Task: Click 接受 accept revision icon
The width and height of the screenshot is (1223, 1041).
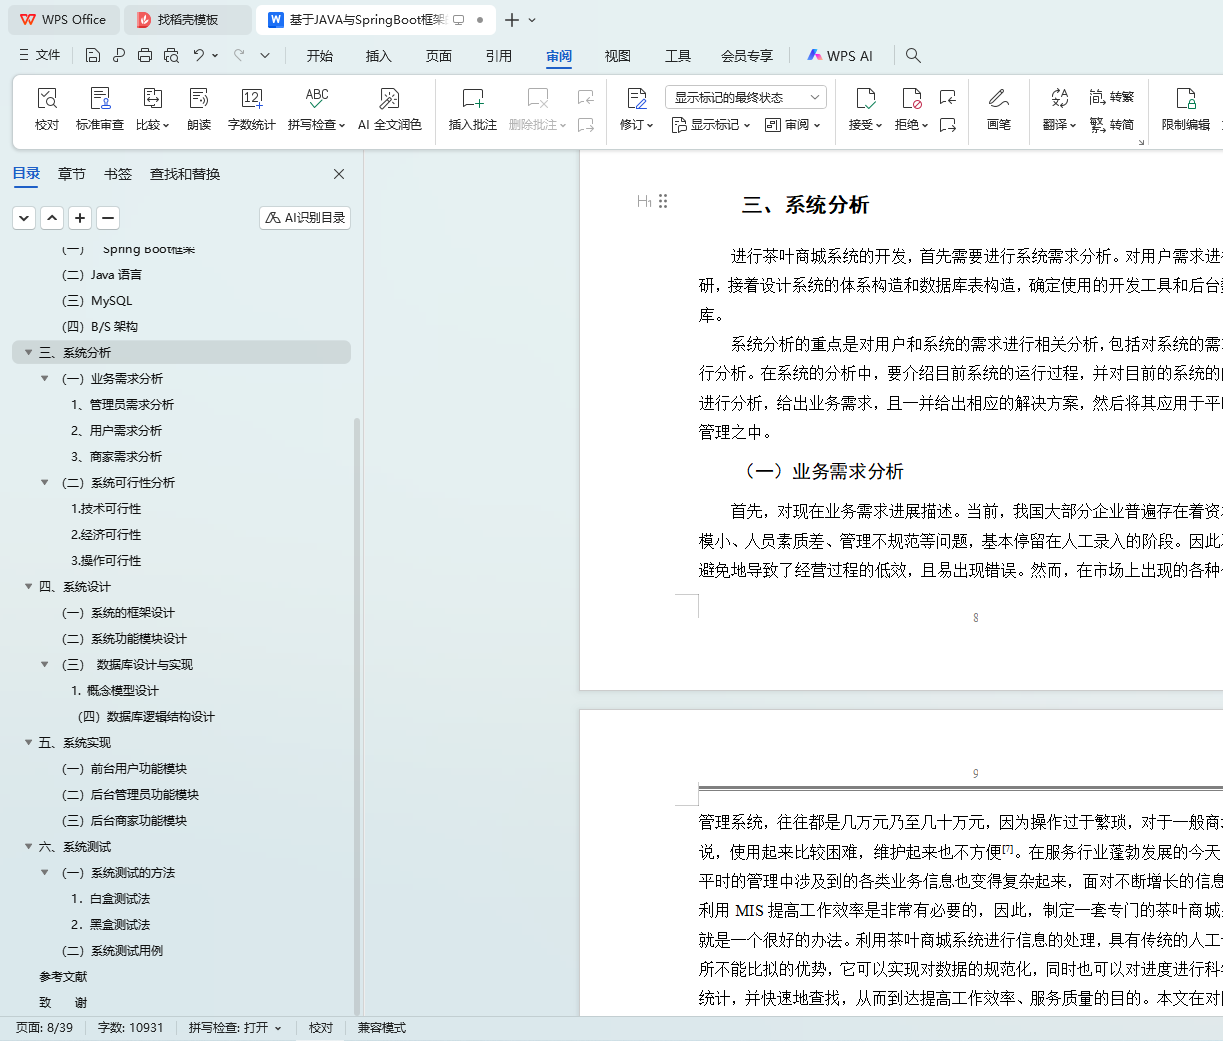Action: point(866,98)
